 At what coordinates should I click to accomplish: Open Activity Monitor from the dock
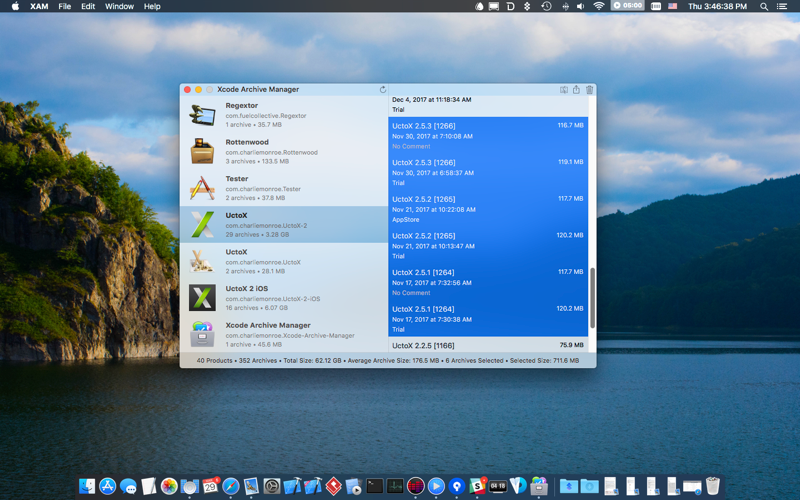[395, 486]
